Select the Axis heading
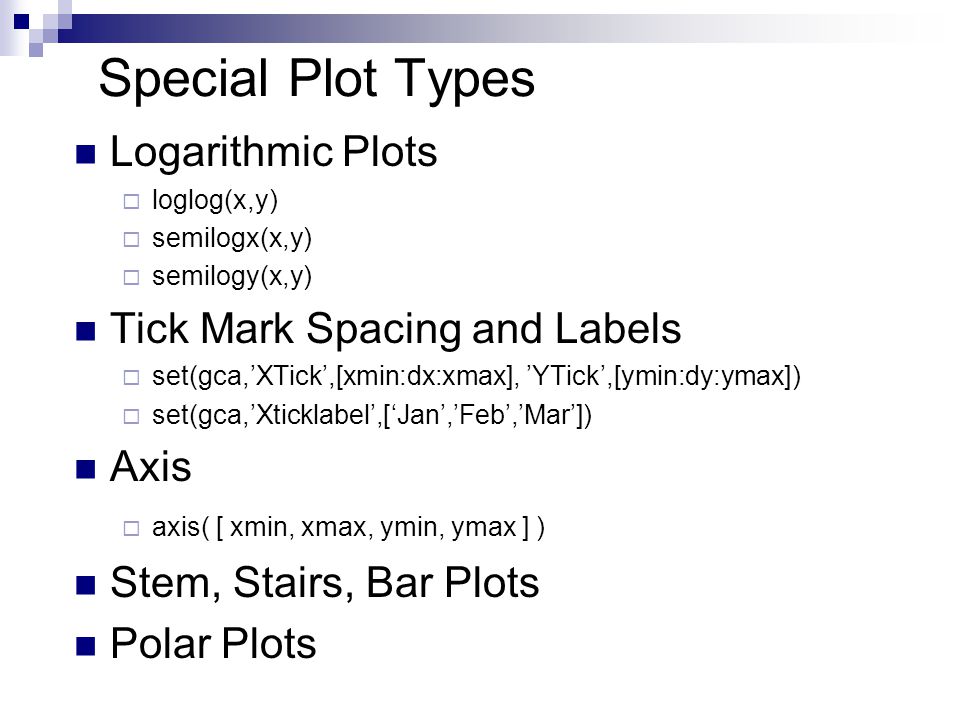 (151, 467)
